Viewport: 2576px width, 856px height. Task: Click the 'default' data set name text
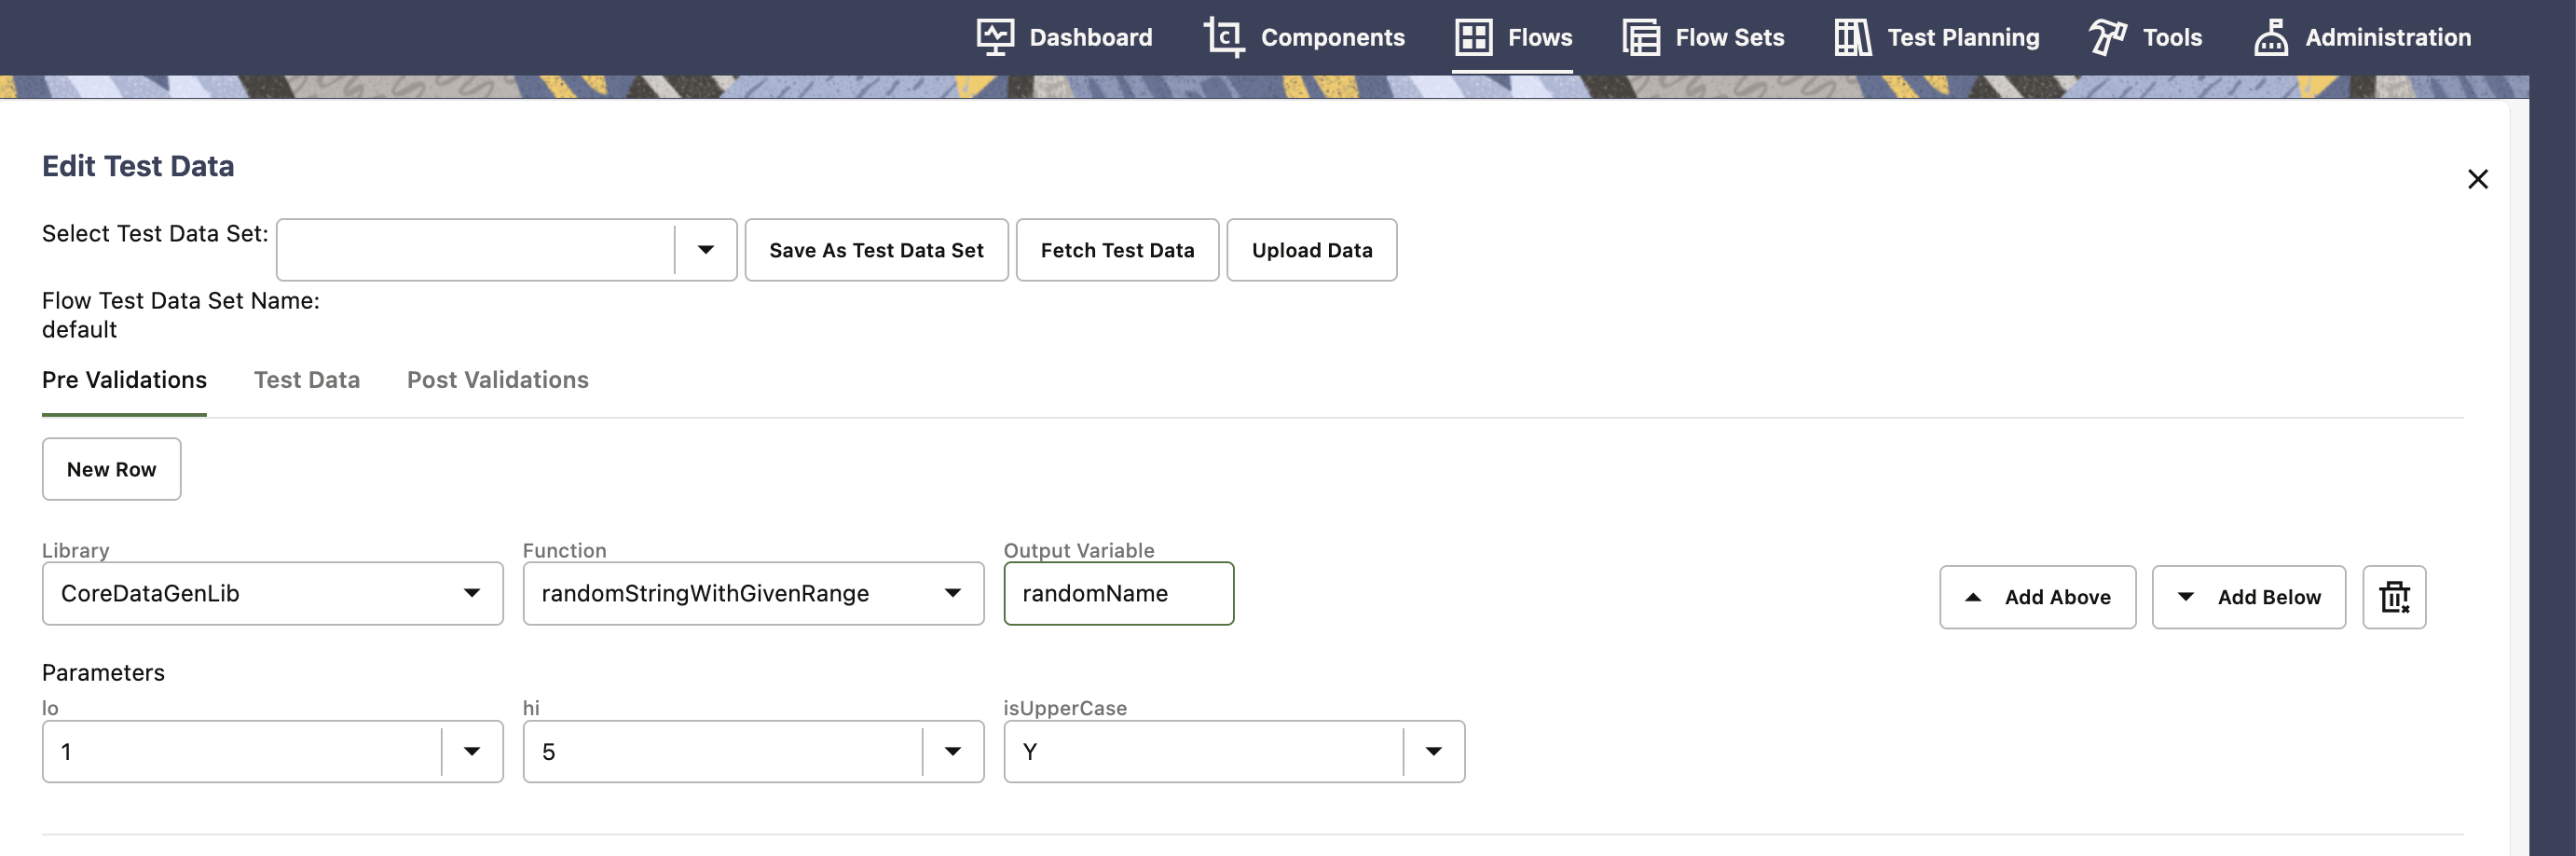click(79, 330)
